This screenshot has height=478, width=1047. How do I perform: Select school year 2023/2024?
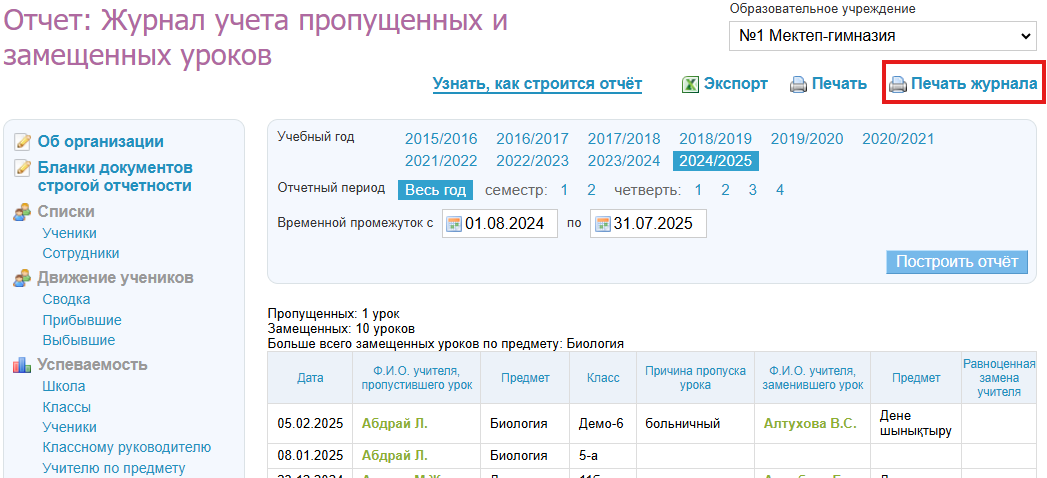tap(623, 161)
